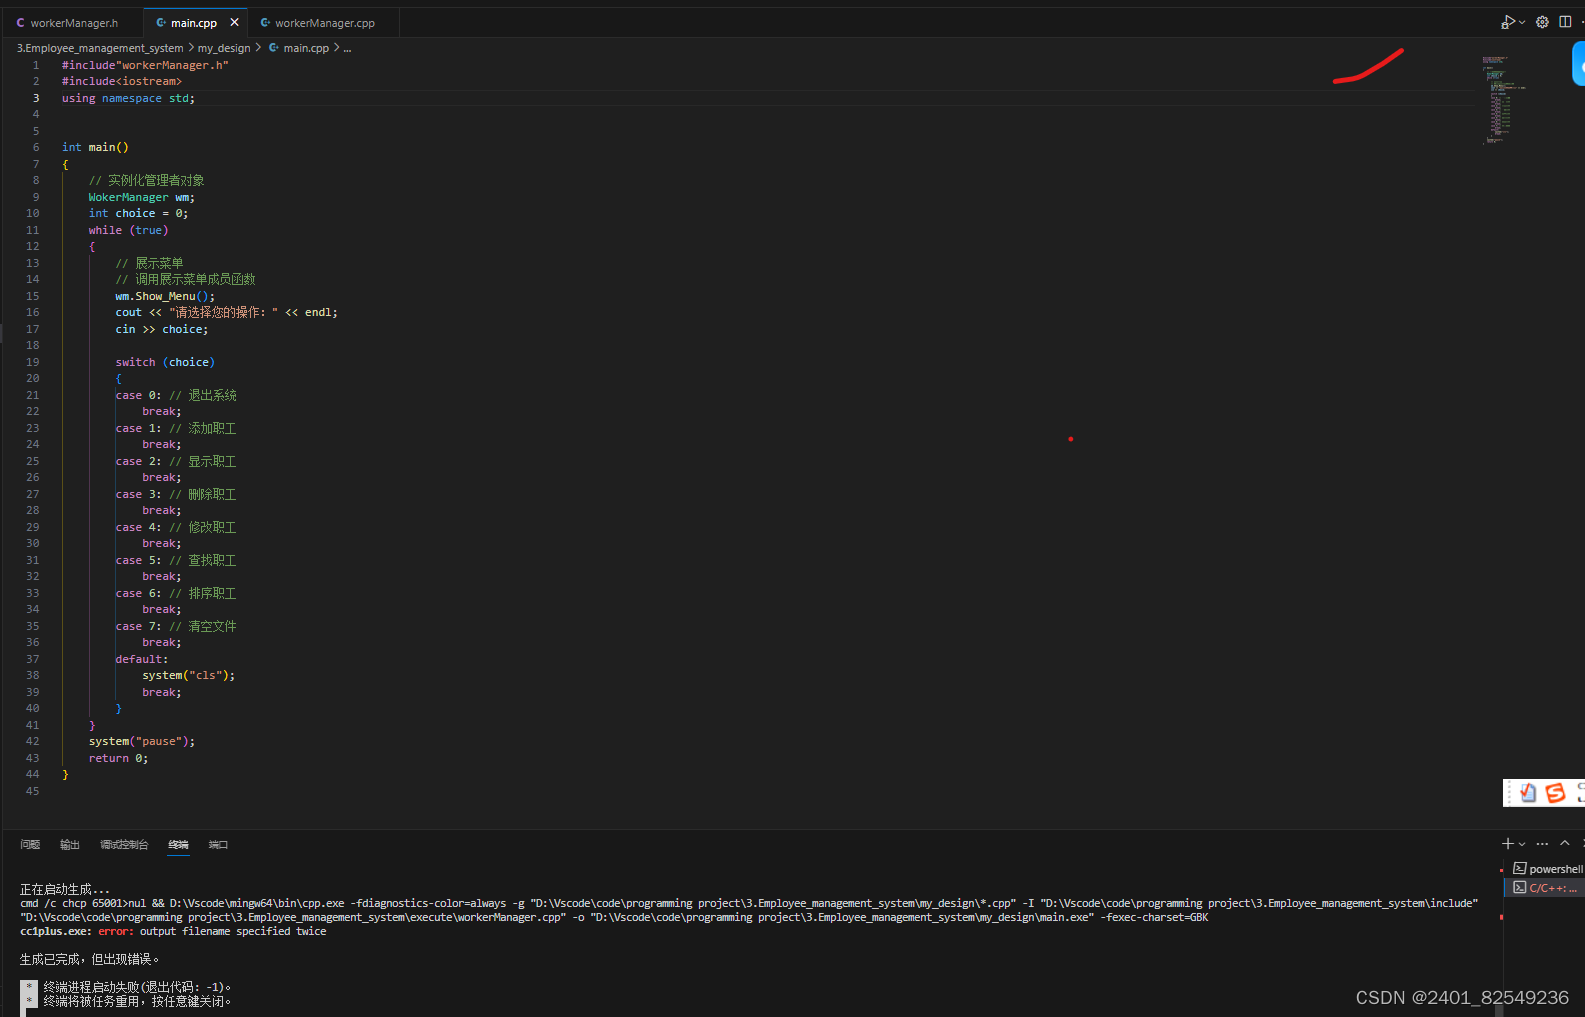
Task: Click line number 44 in the gutter
Action: point(33,774)
